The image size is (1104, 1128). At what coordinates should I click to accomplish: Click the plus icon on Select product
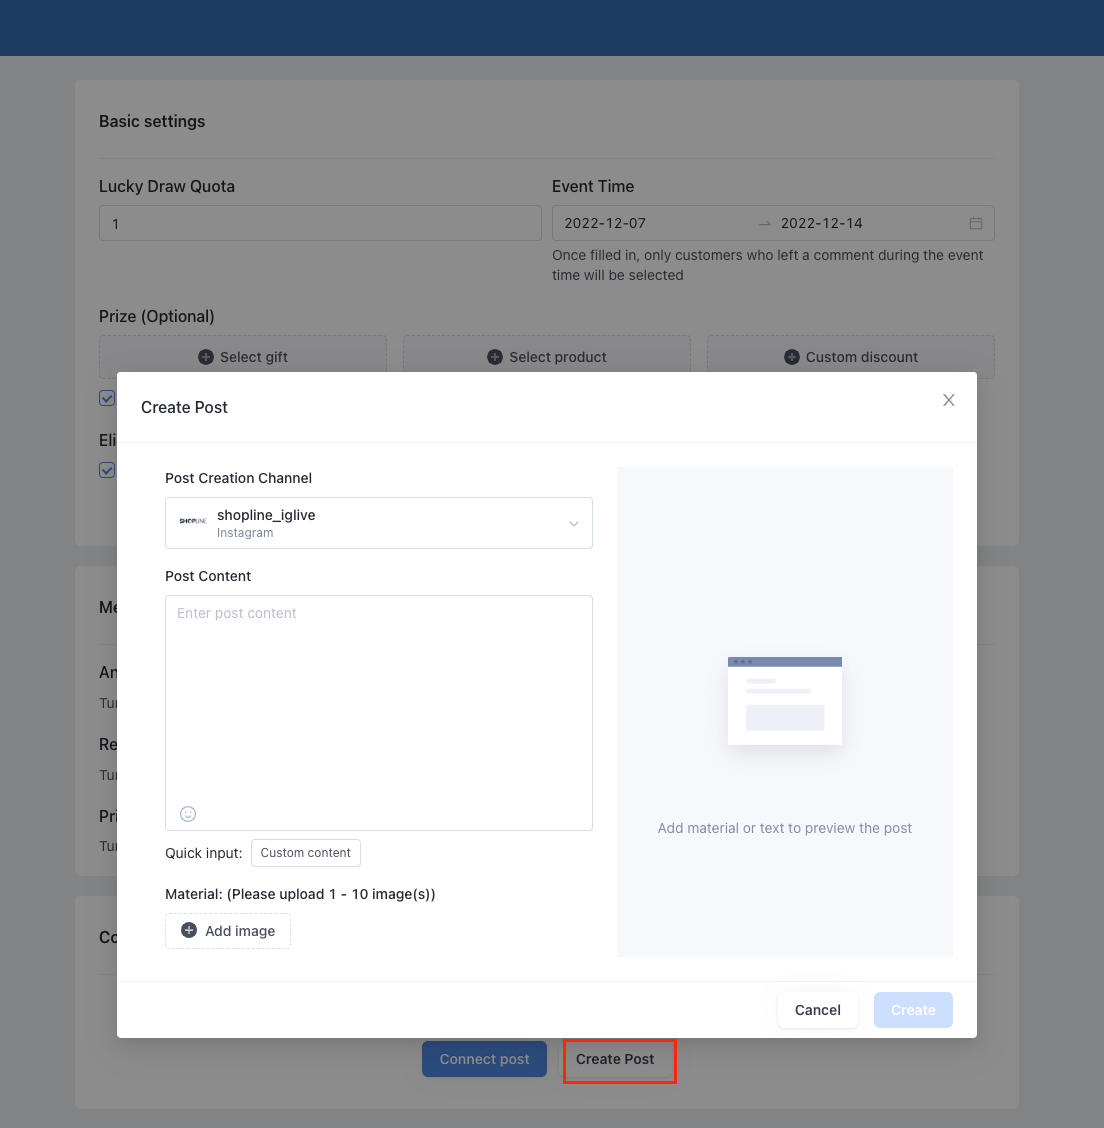495,357
